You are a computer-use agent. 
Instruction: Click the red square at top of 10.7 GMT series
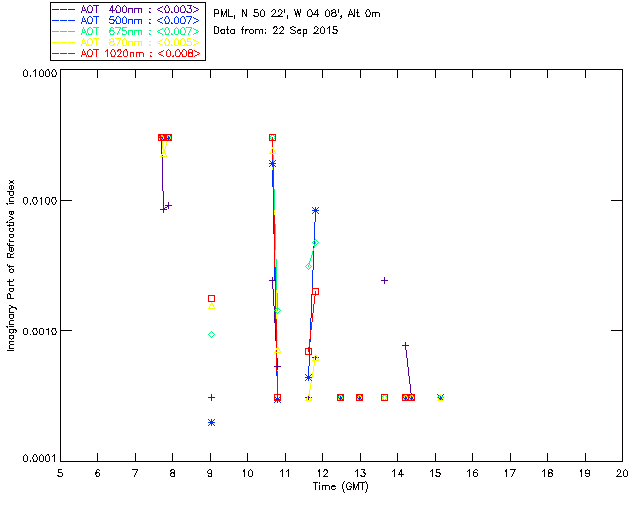272,138
